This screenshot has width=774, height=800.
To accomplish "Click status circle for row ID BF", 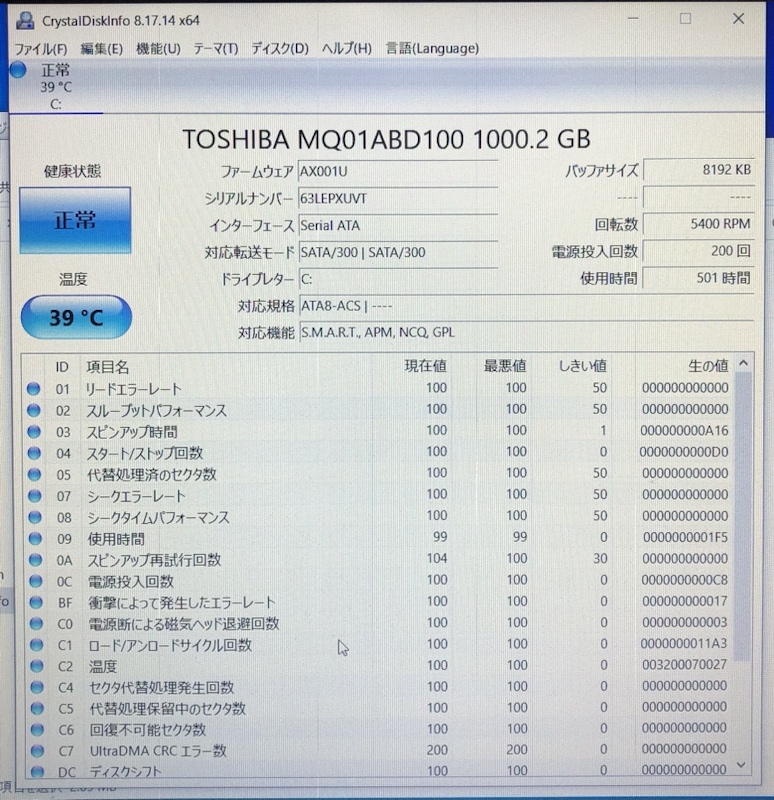I will [x=36, y=603].
